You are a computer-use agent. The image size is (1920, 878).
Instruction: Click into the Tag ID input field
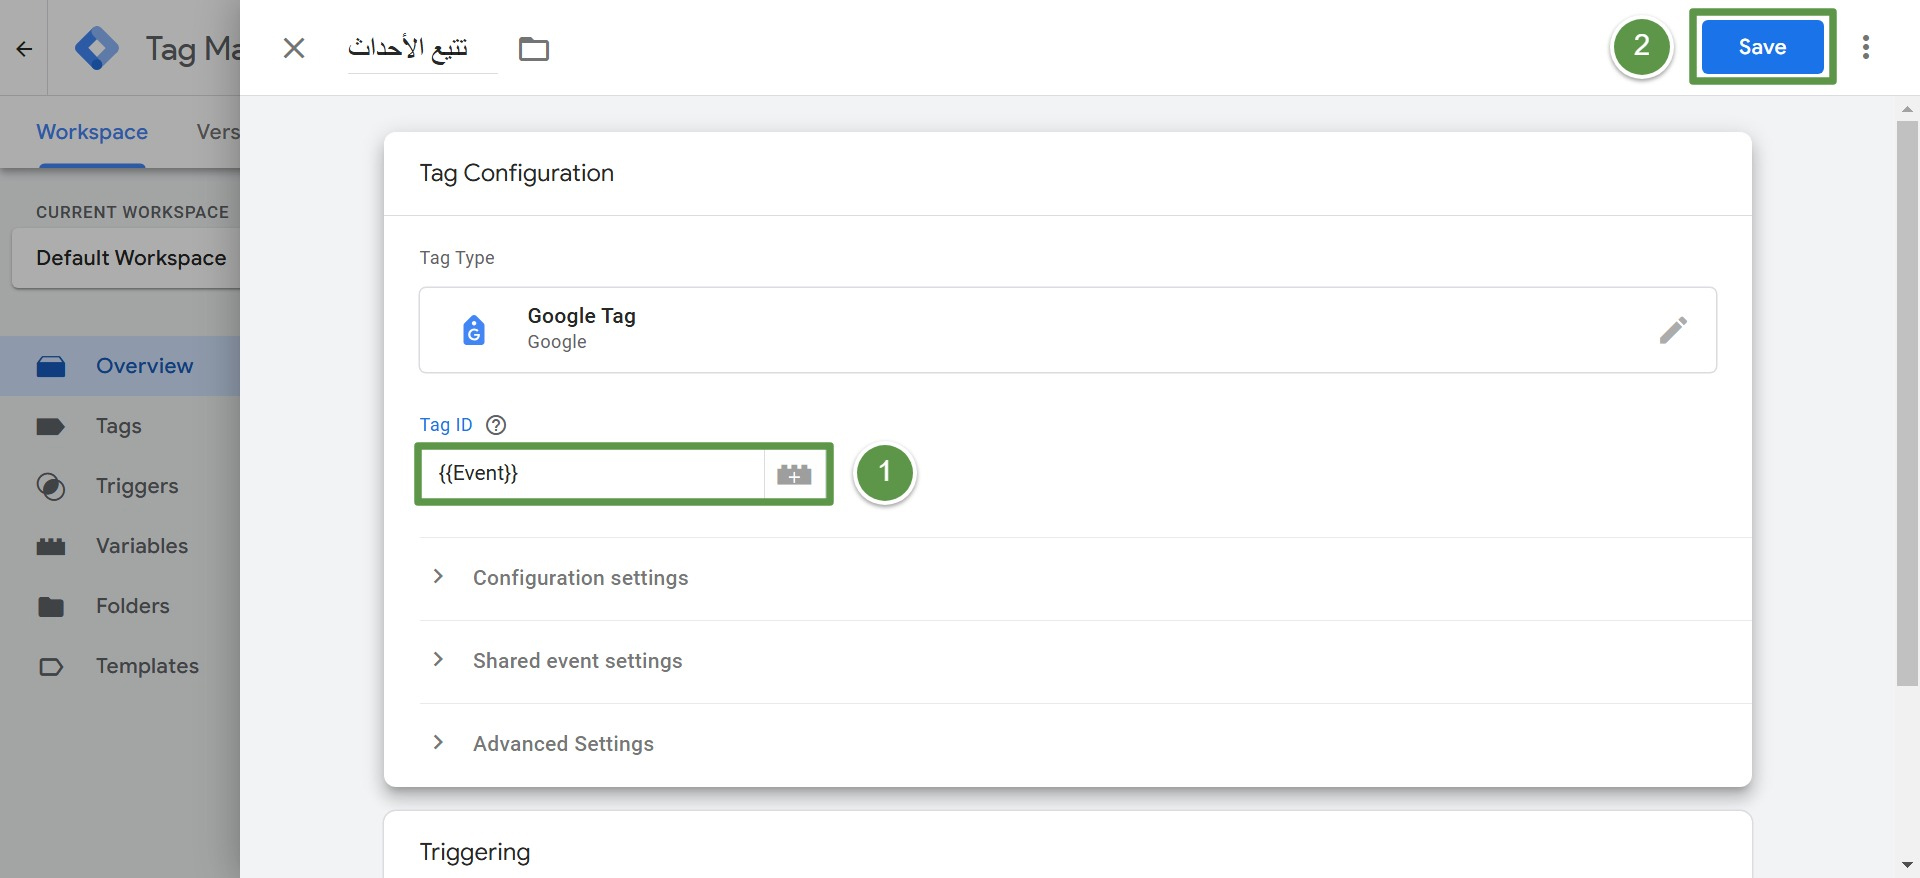click(593, 474)
